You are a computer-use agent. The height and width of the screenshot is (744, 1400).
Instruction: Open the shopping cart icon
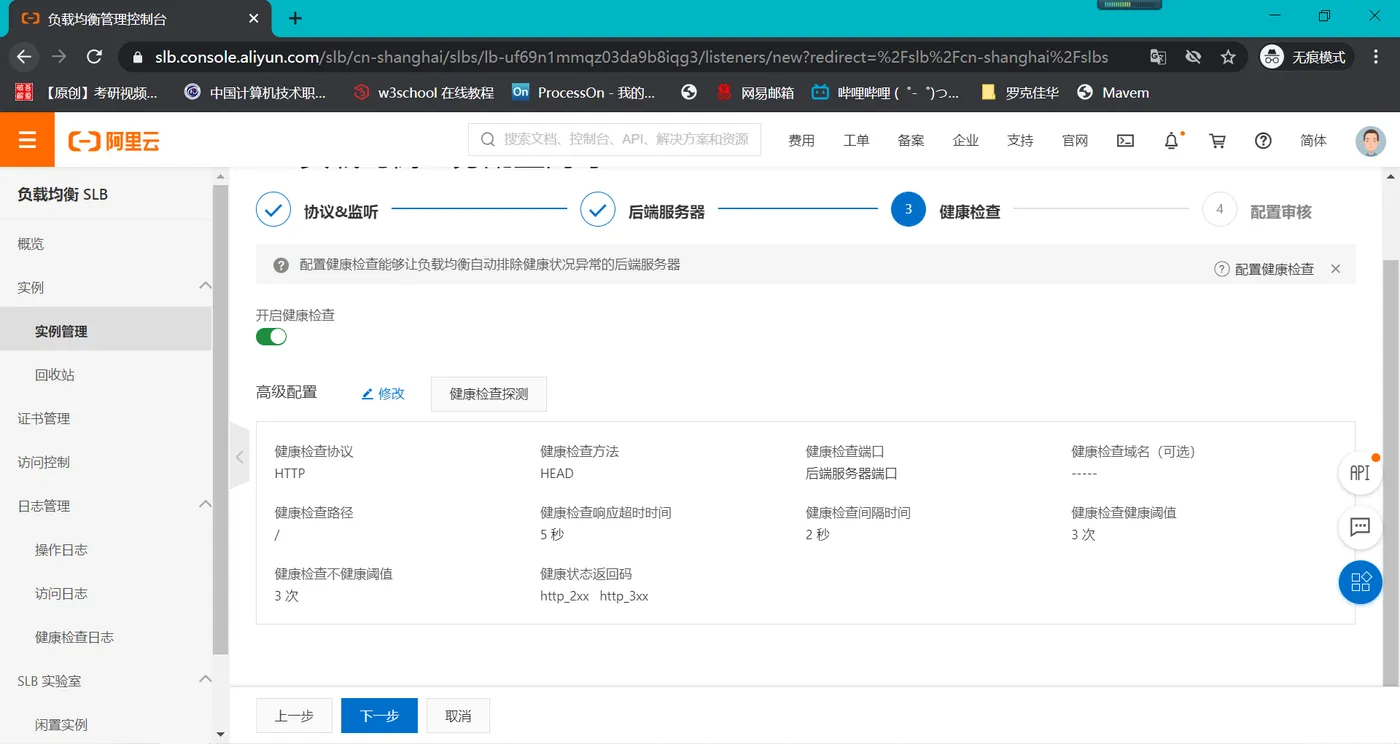tap(1217, 141)
